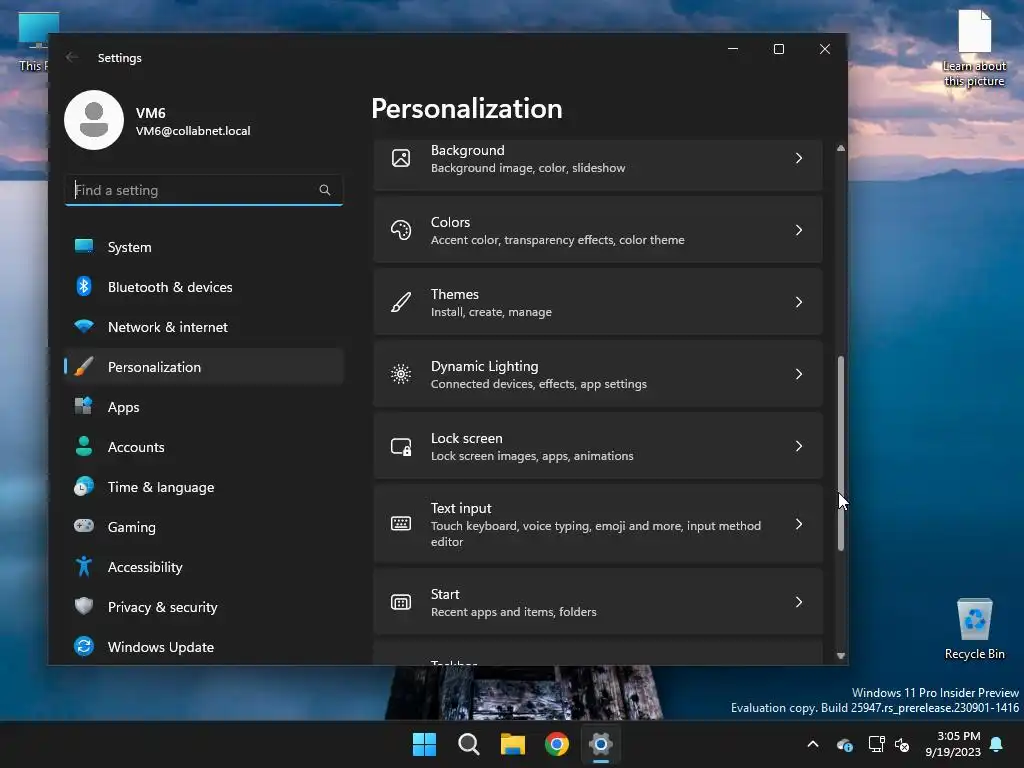The width and height of the screenshot is (1024, 768).
Task: Click the Dynamic Lighting title text
Action: point(485,366)
